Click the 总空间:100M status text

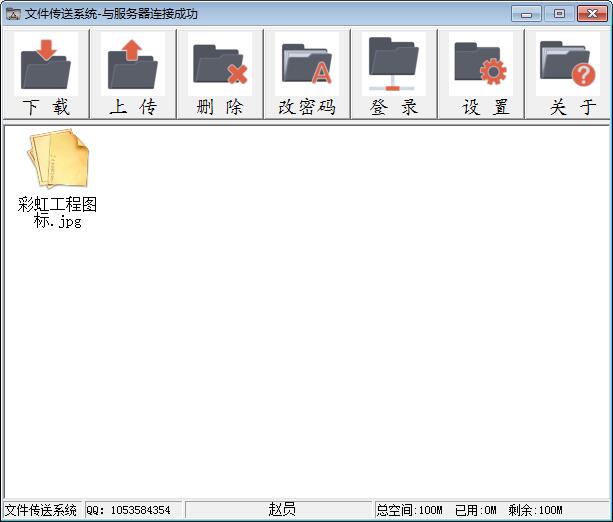tap(409, 510)
